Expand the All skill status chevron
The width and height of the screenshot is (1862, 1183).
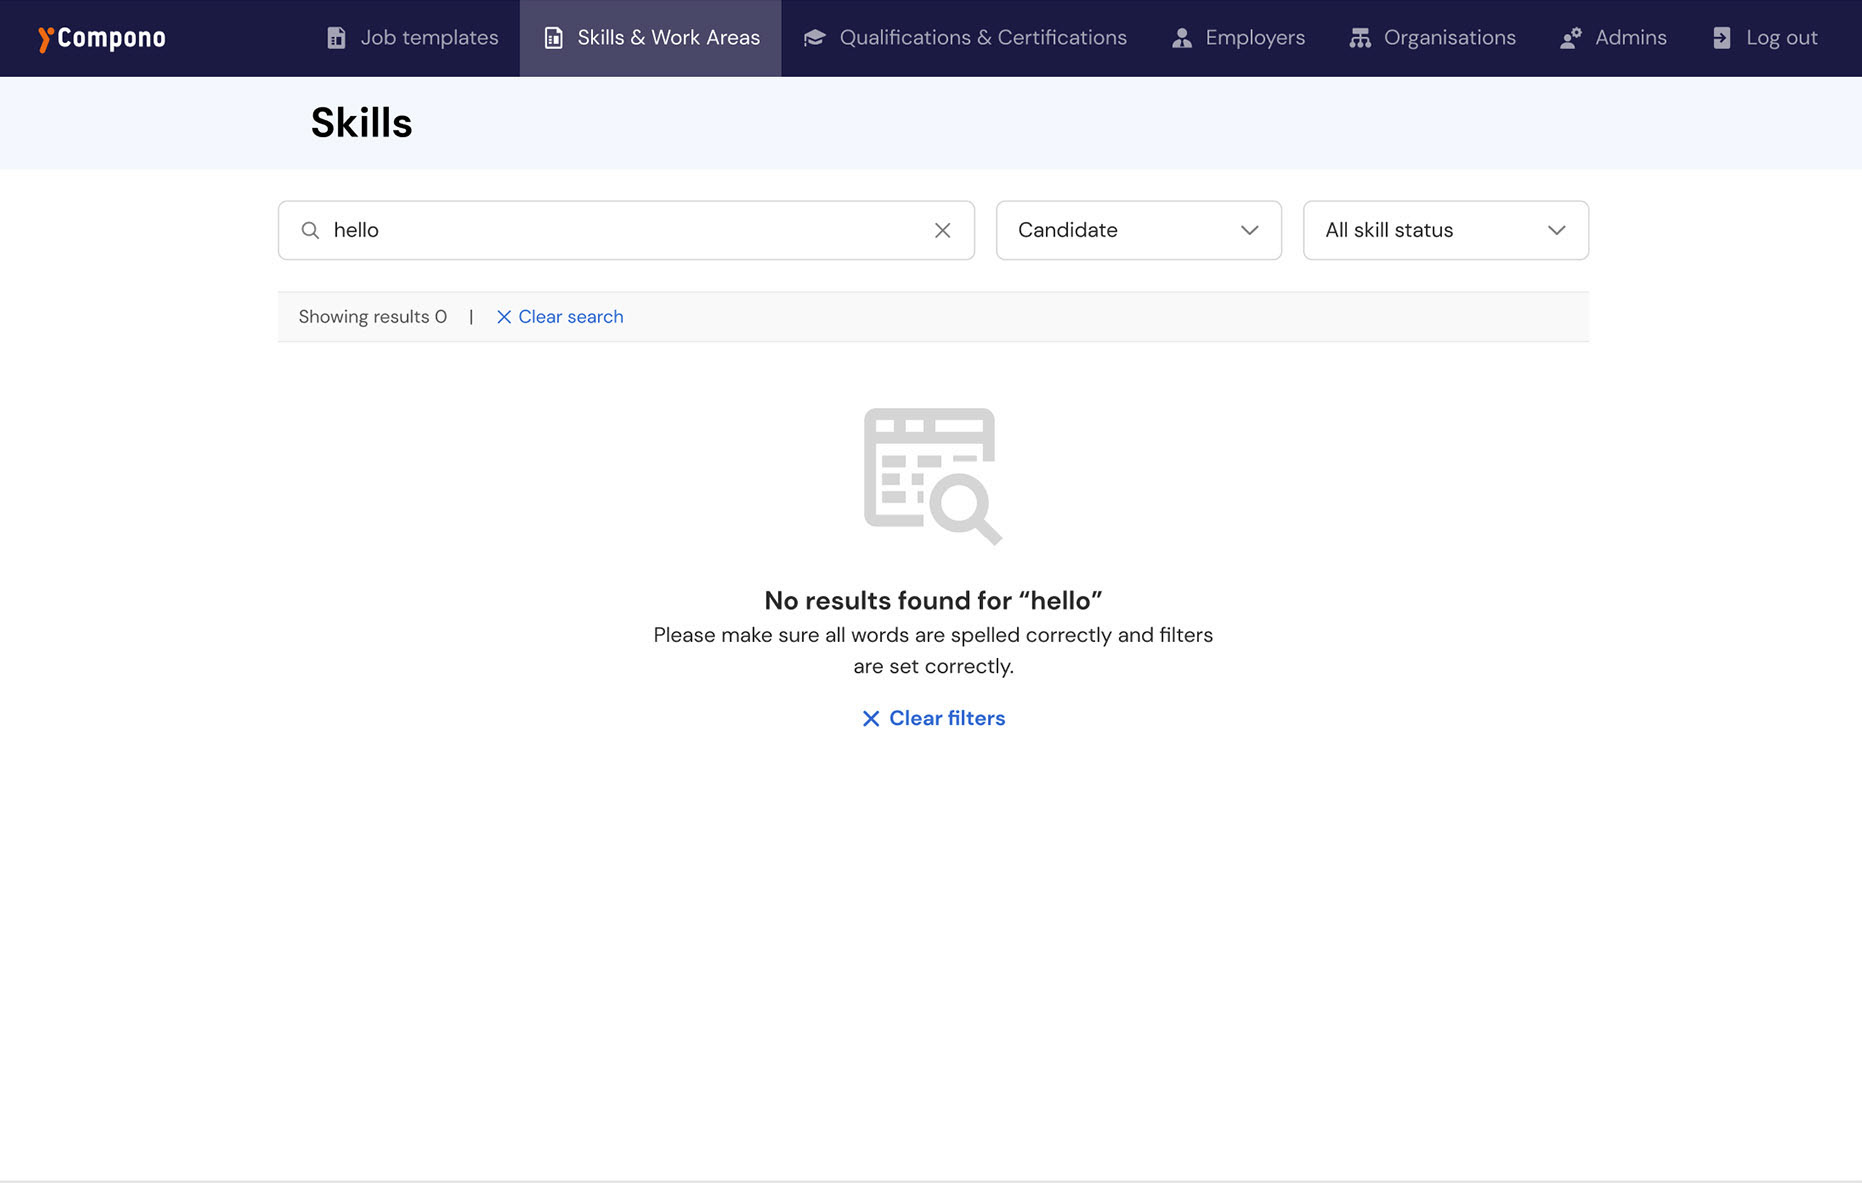[1556, 230]
